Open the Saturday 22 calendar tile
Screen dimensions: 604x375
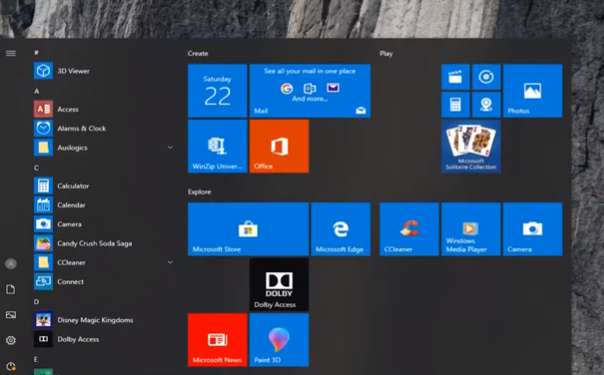(217, 90)
